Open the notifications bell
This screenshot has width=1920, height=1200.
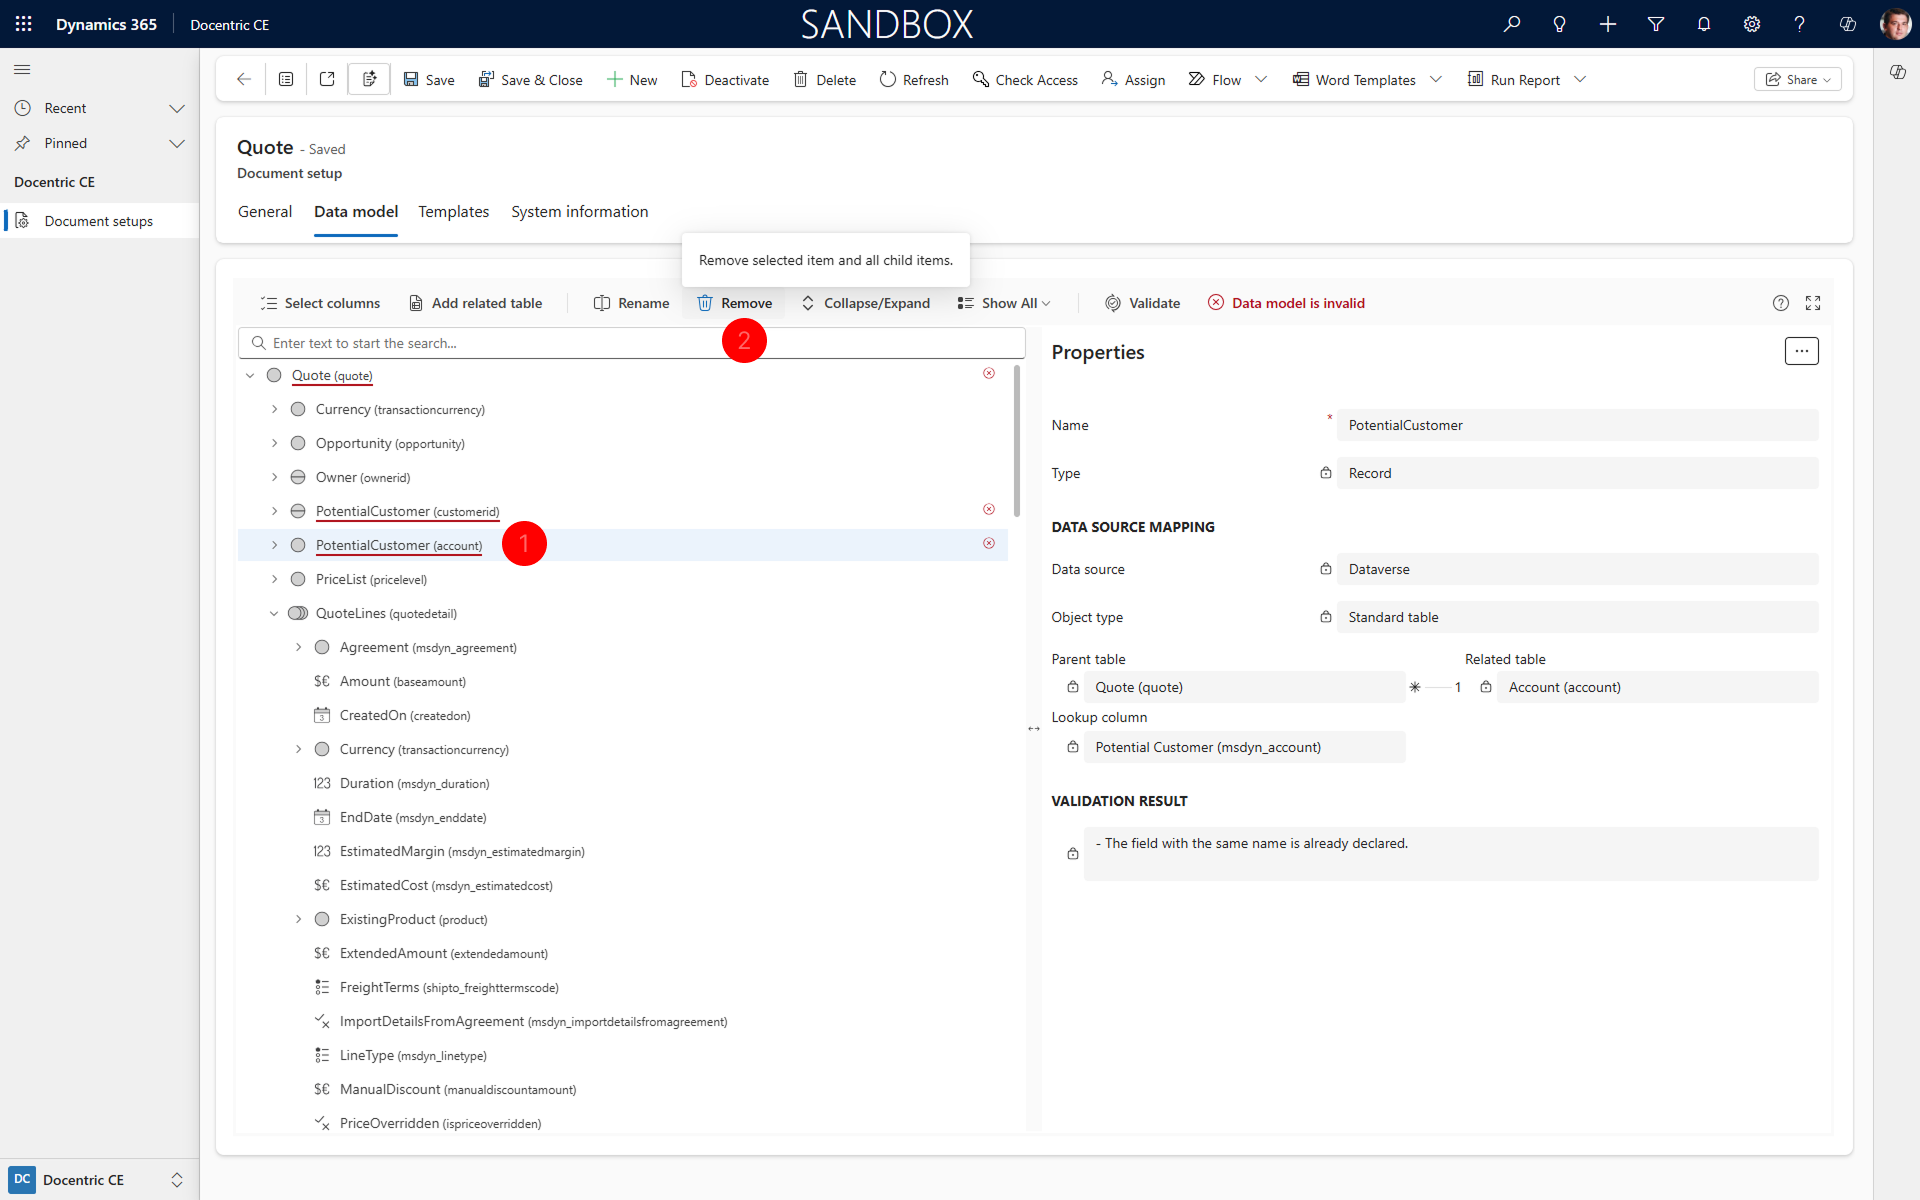coord(1704,24)
